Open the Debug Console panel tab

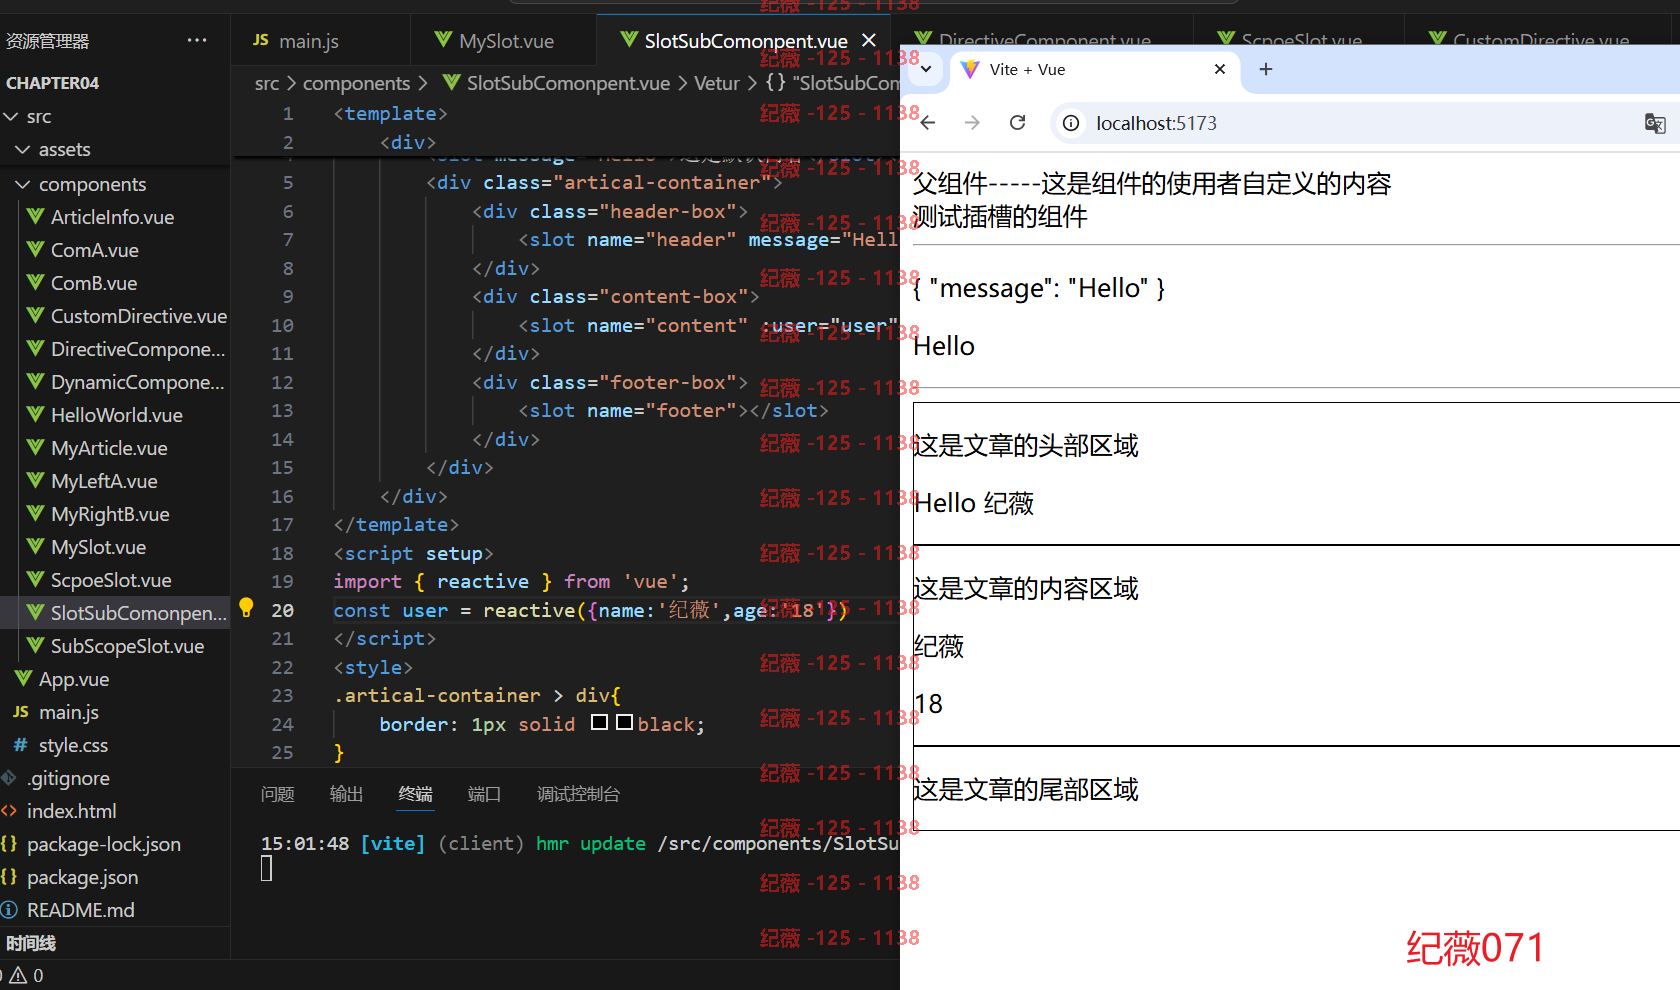[578, 794]
